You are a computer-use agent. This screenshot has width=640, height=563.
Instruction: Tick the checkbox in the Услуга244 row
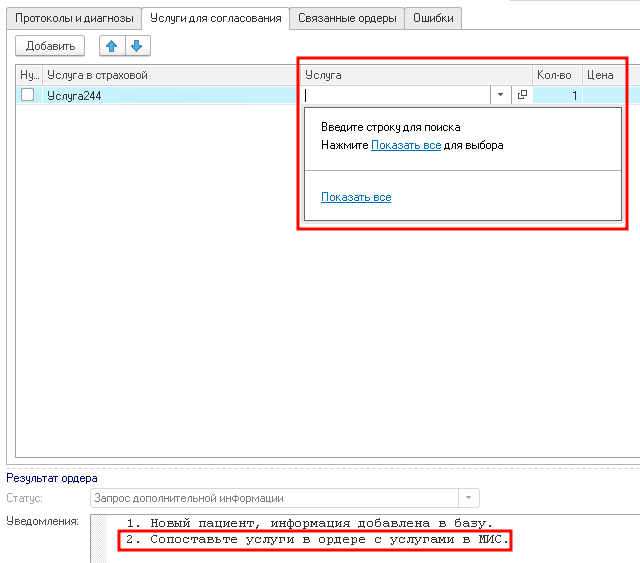coord(28,95)
